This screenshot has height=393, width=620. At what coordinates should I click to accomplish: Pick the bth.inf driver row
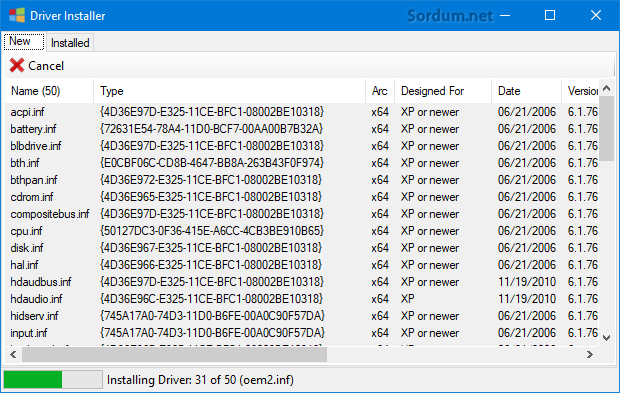(302, 163)
